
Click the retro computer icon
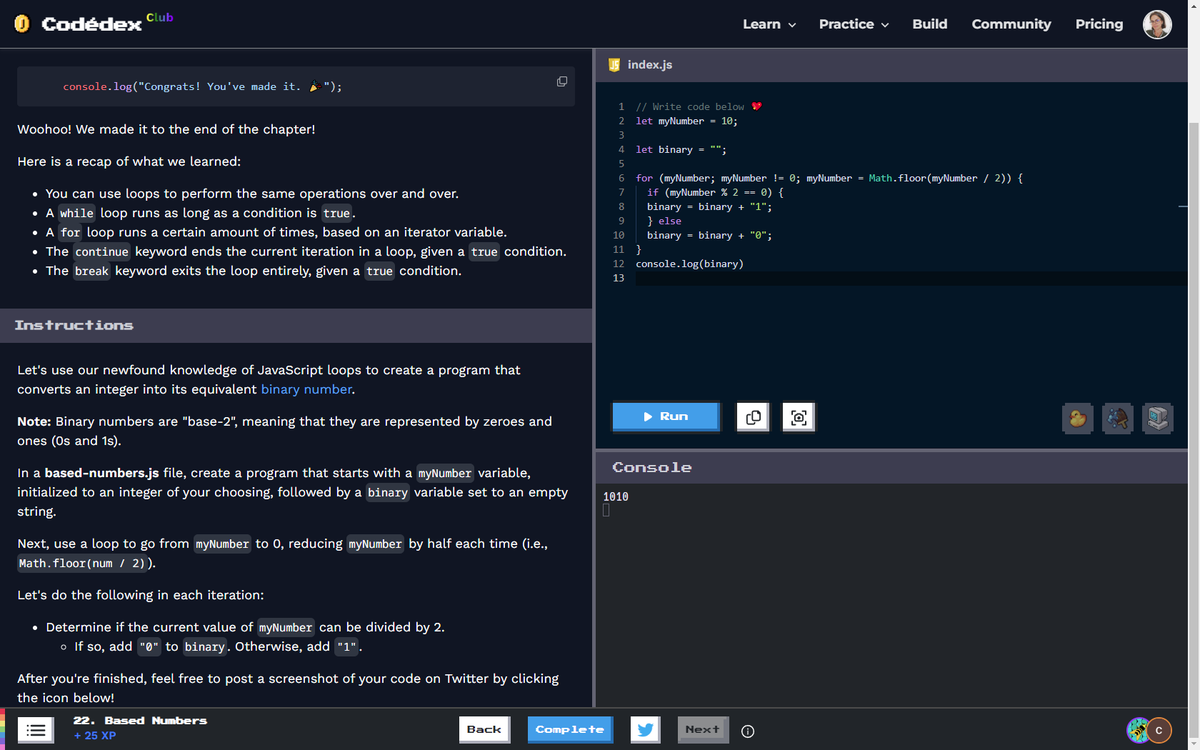point(1157,418)
